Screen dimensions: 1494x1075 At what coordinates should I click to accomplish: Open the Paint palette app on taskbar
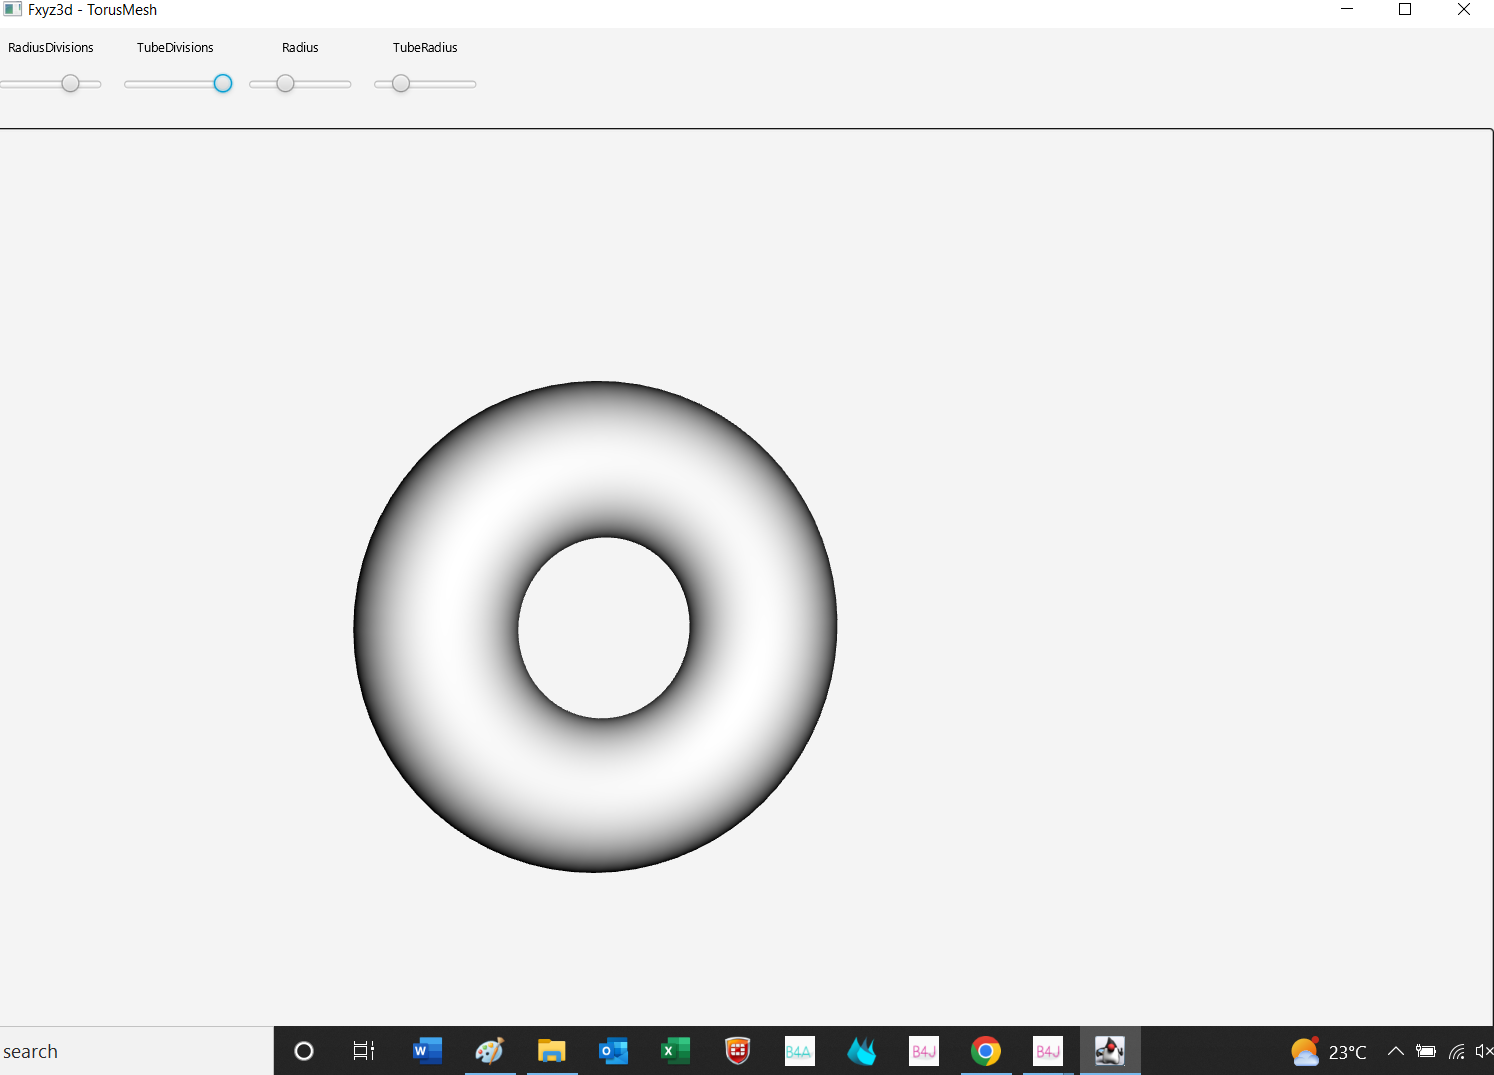coord(489,1051)
